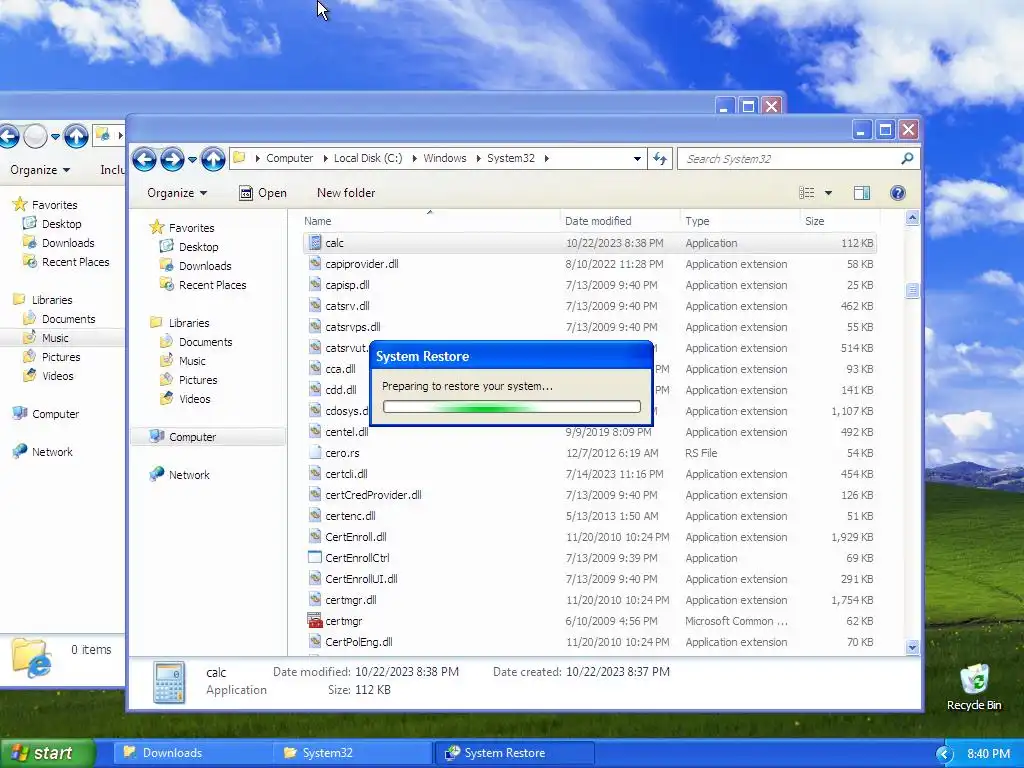The height and width of the screenshot is (768, 1024).
Task: Open the start menu button
Action: 47,753
